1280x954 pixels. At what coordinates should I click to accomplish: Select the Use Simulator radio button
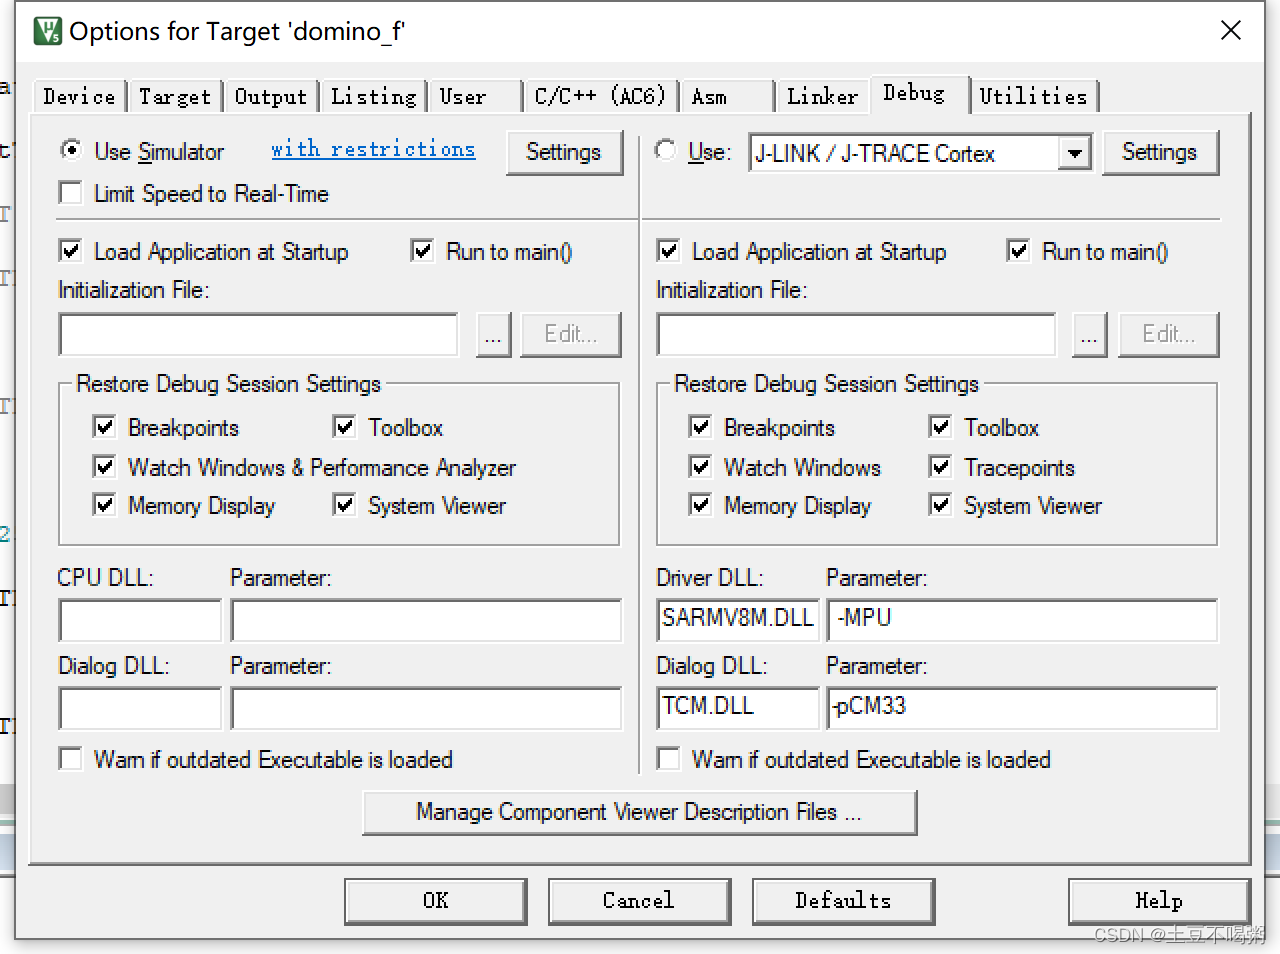[x=70, y=151]
